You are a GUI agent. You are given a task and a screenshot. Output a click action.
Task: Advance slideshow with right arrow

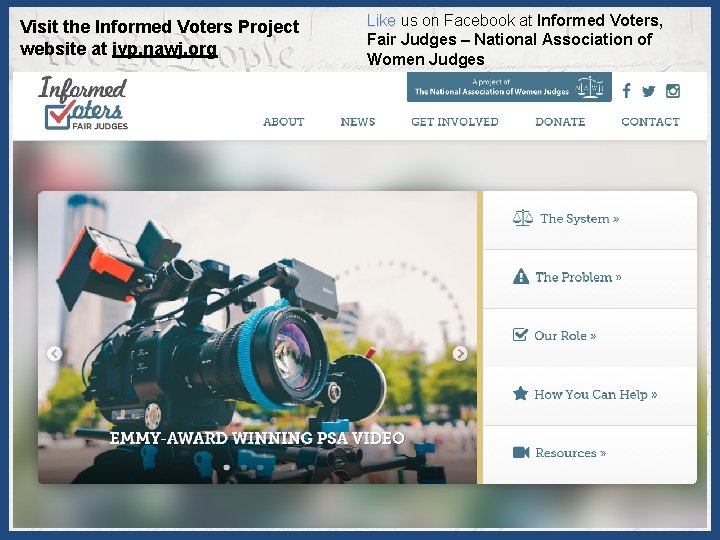460,353
